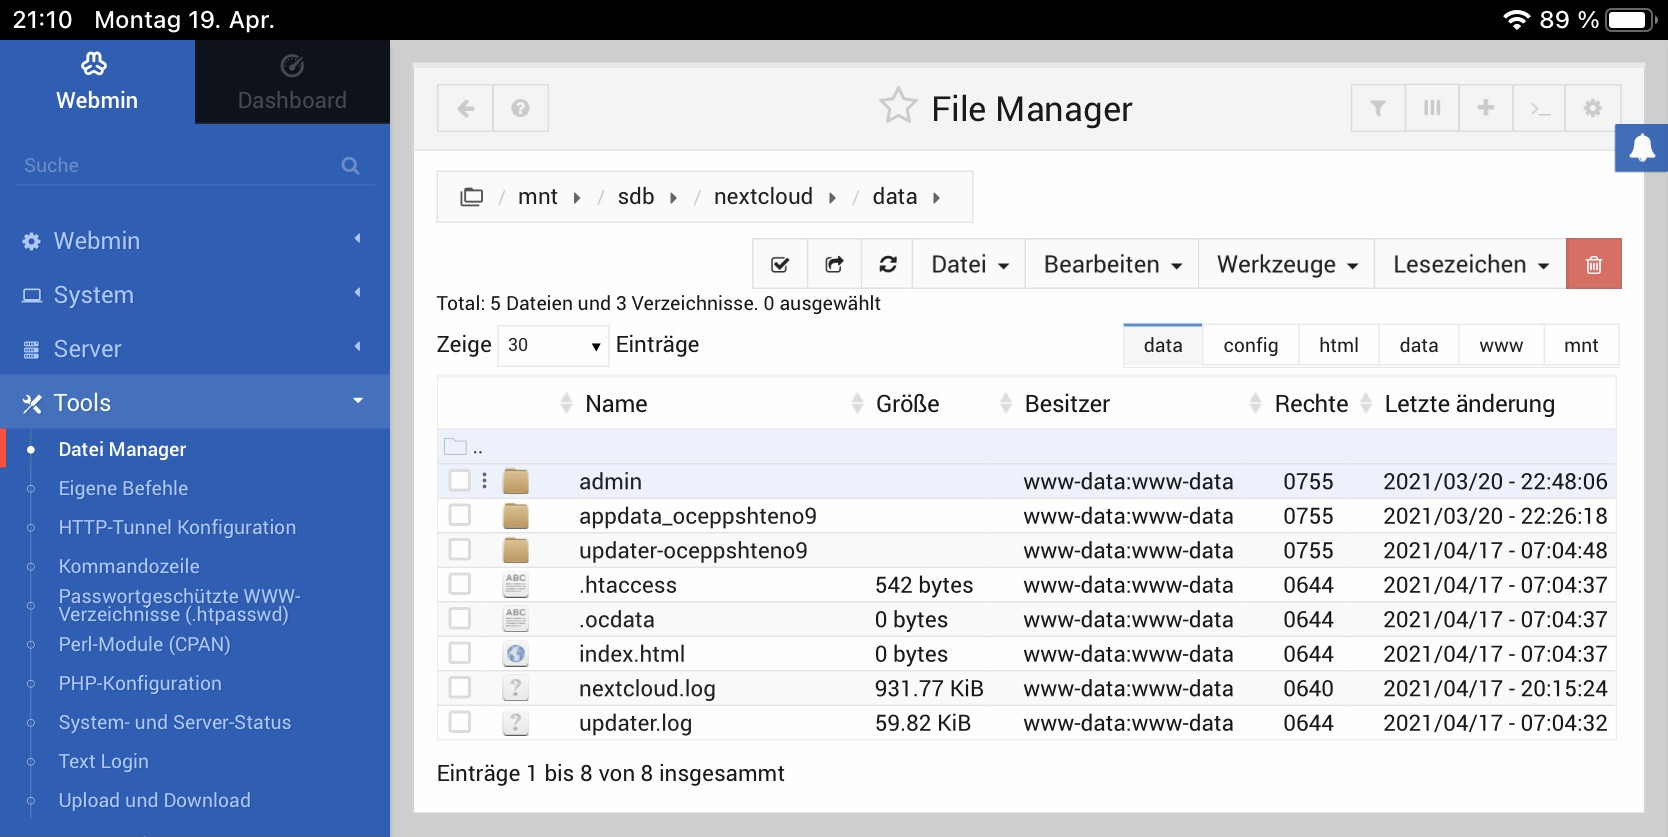This screenshot has width=1668, height=837.
Task: Navigate to sdb in breadcrumb
Action: tap(636, 197)
